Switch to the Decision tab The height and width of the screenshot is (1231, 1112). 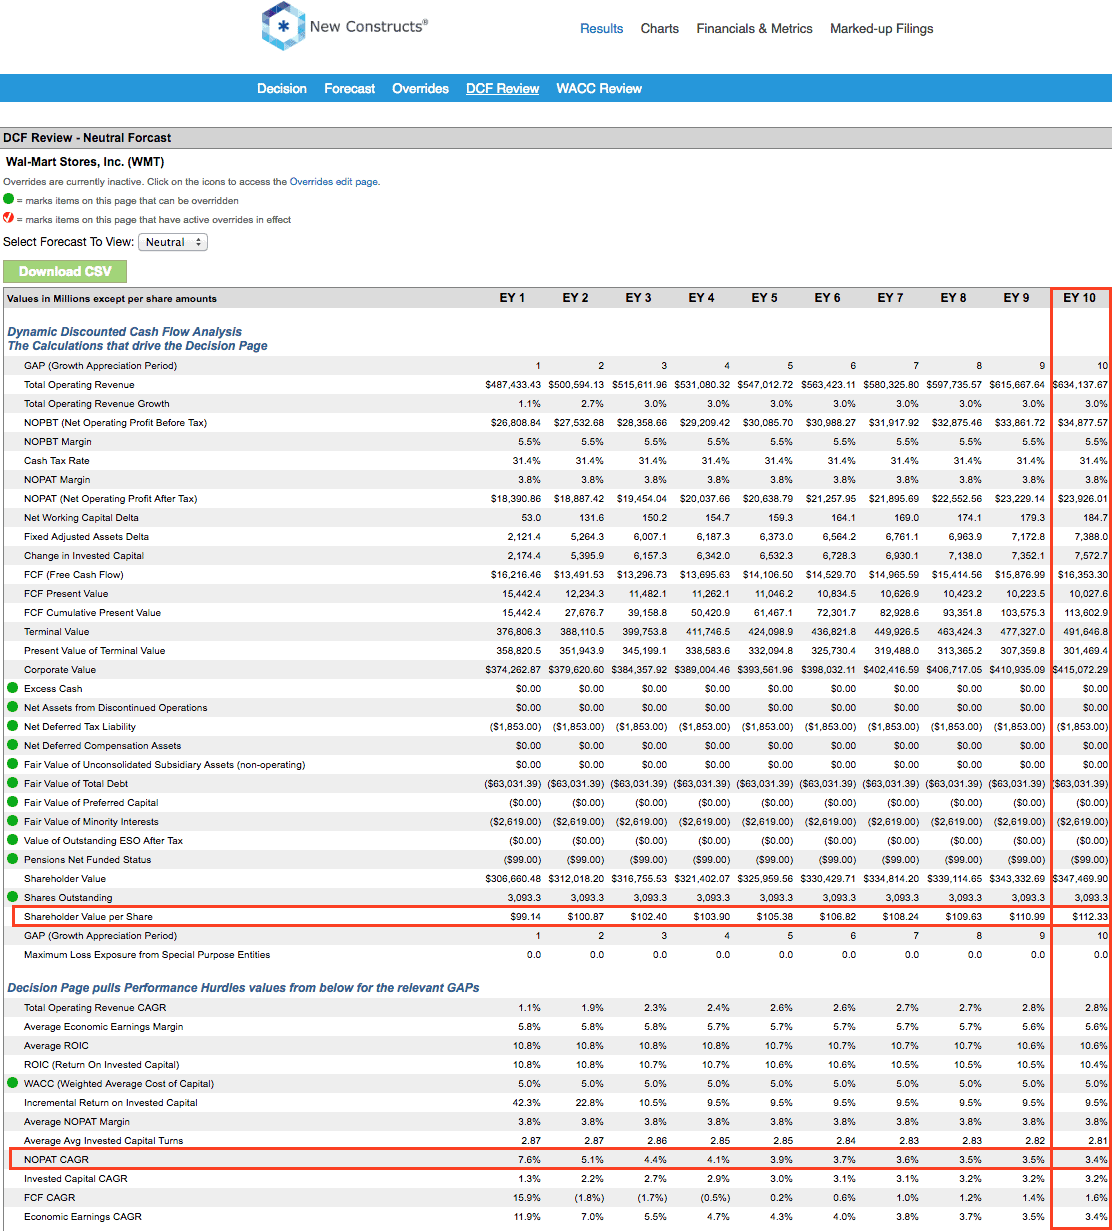click(282, 88)
